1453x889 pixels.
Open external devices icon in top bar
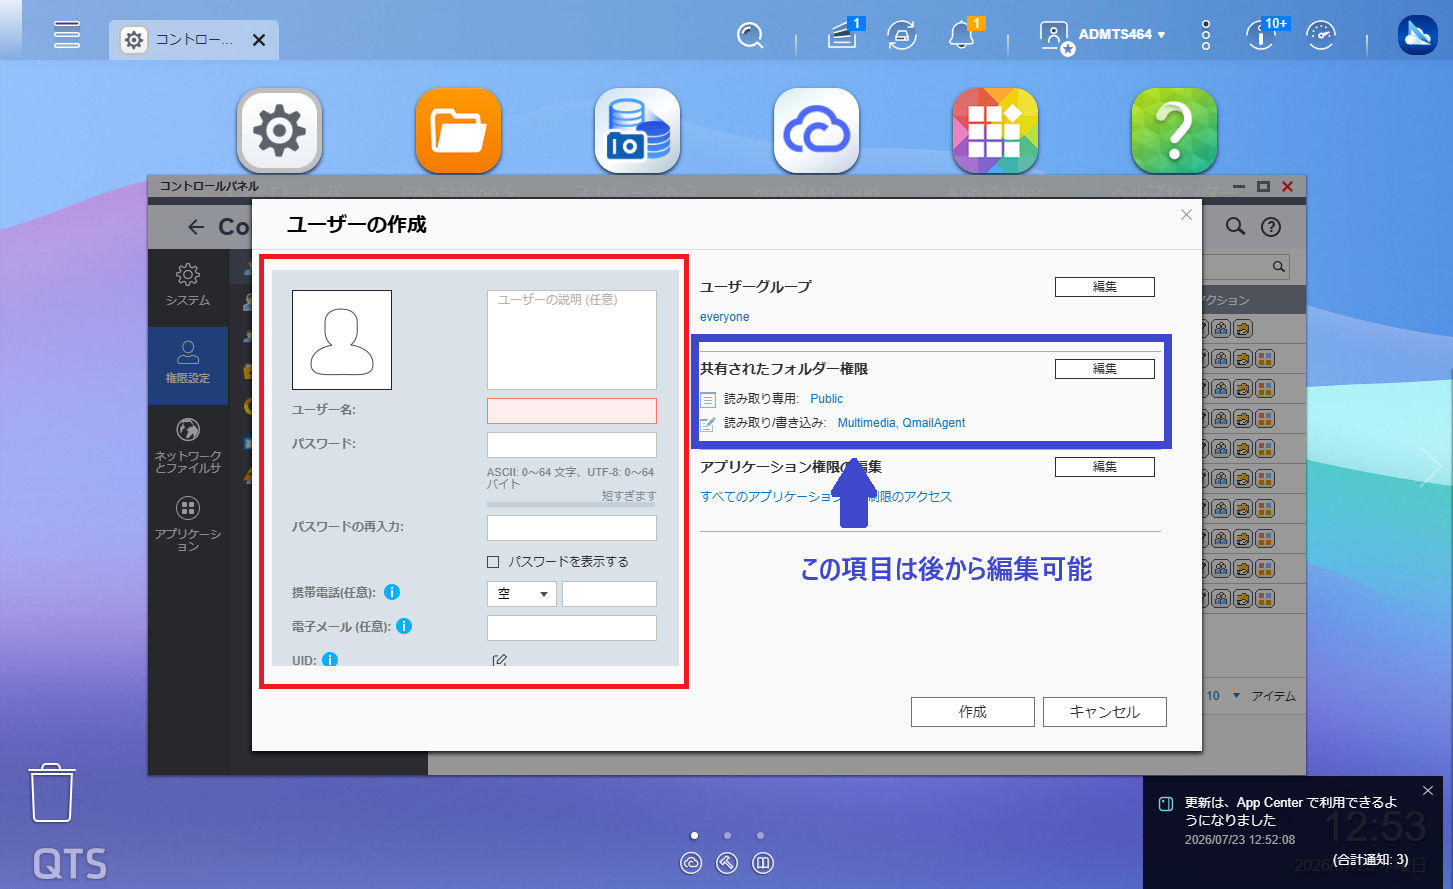tap(902, 36)
